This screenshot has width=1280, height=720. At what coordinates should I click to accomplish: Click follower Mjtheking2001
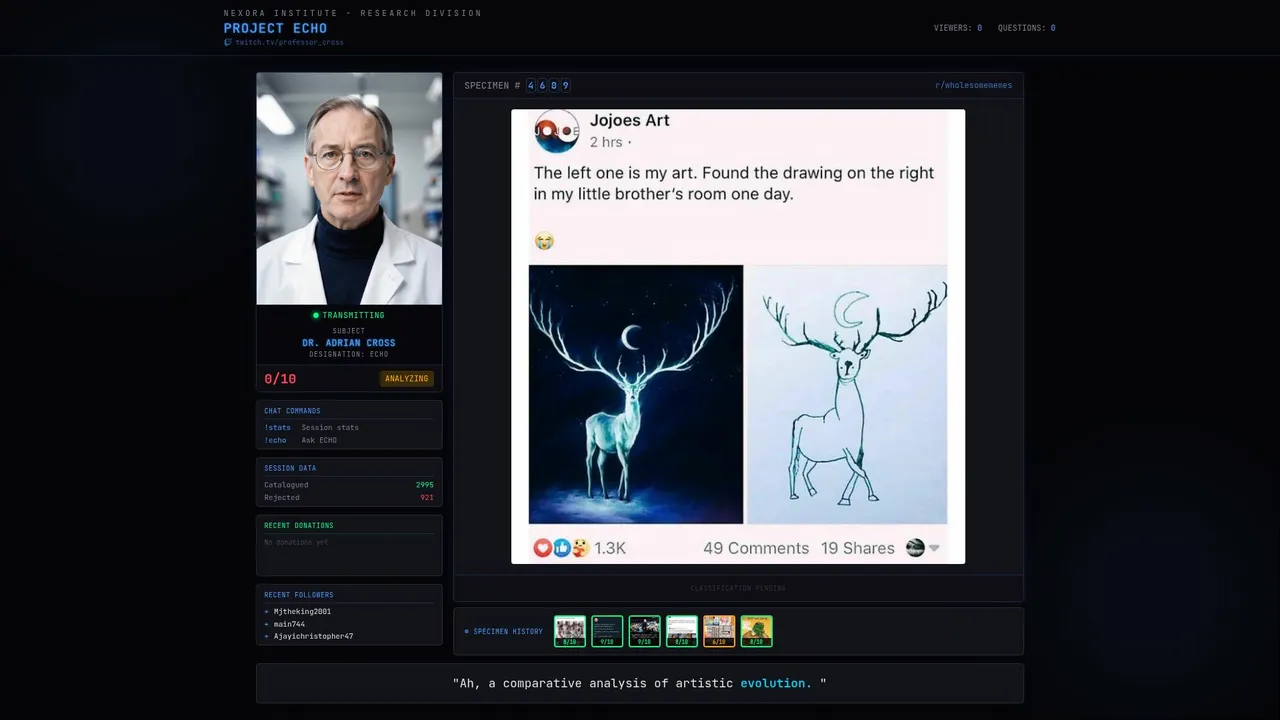click(302, 611)
